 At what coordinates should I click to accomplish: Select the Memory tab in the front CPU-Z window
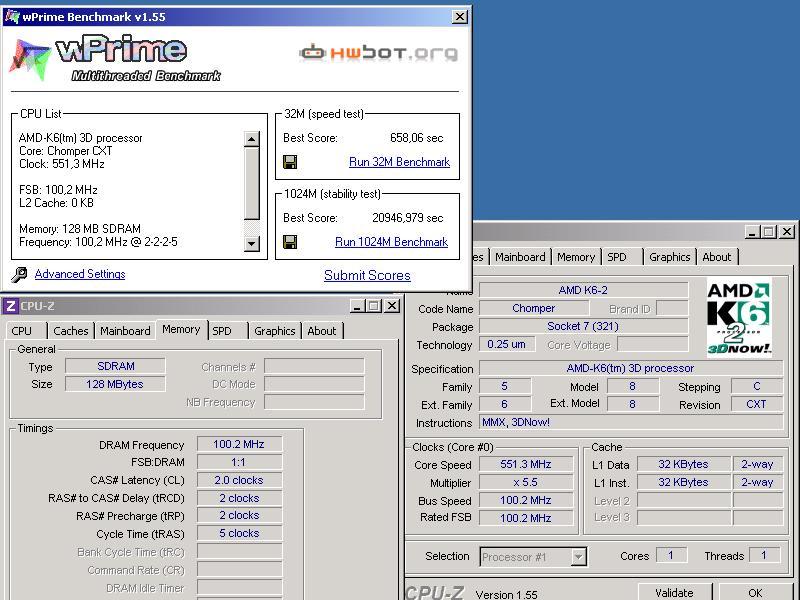[x=181, y=329]
